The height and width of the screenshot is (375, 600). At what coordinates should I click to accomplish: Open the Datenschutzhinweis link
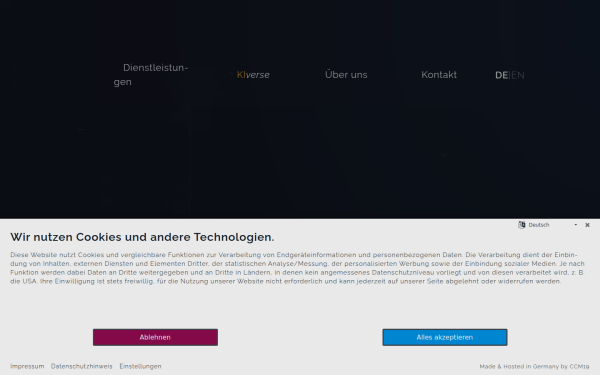point(82,366)
